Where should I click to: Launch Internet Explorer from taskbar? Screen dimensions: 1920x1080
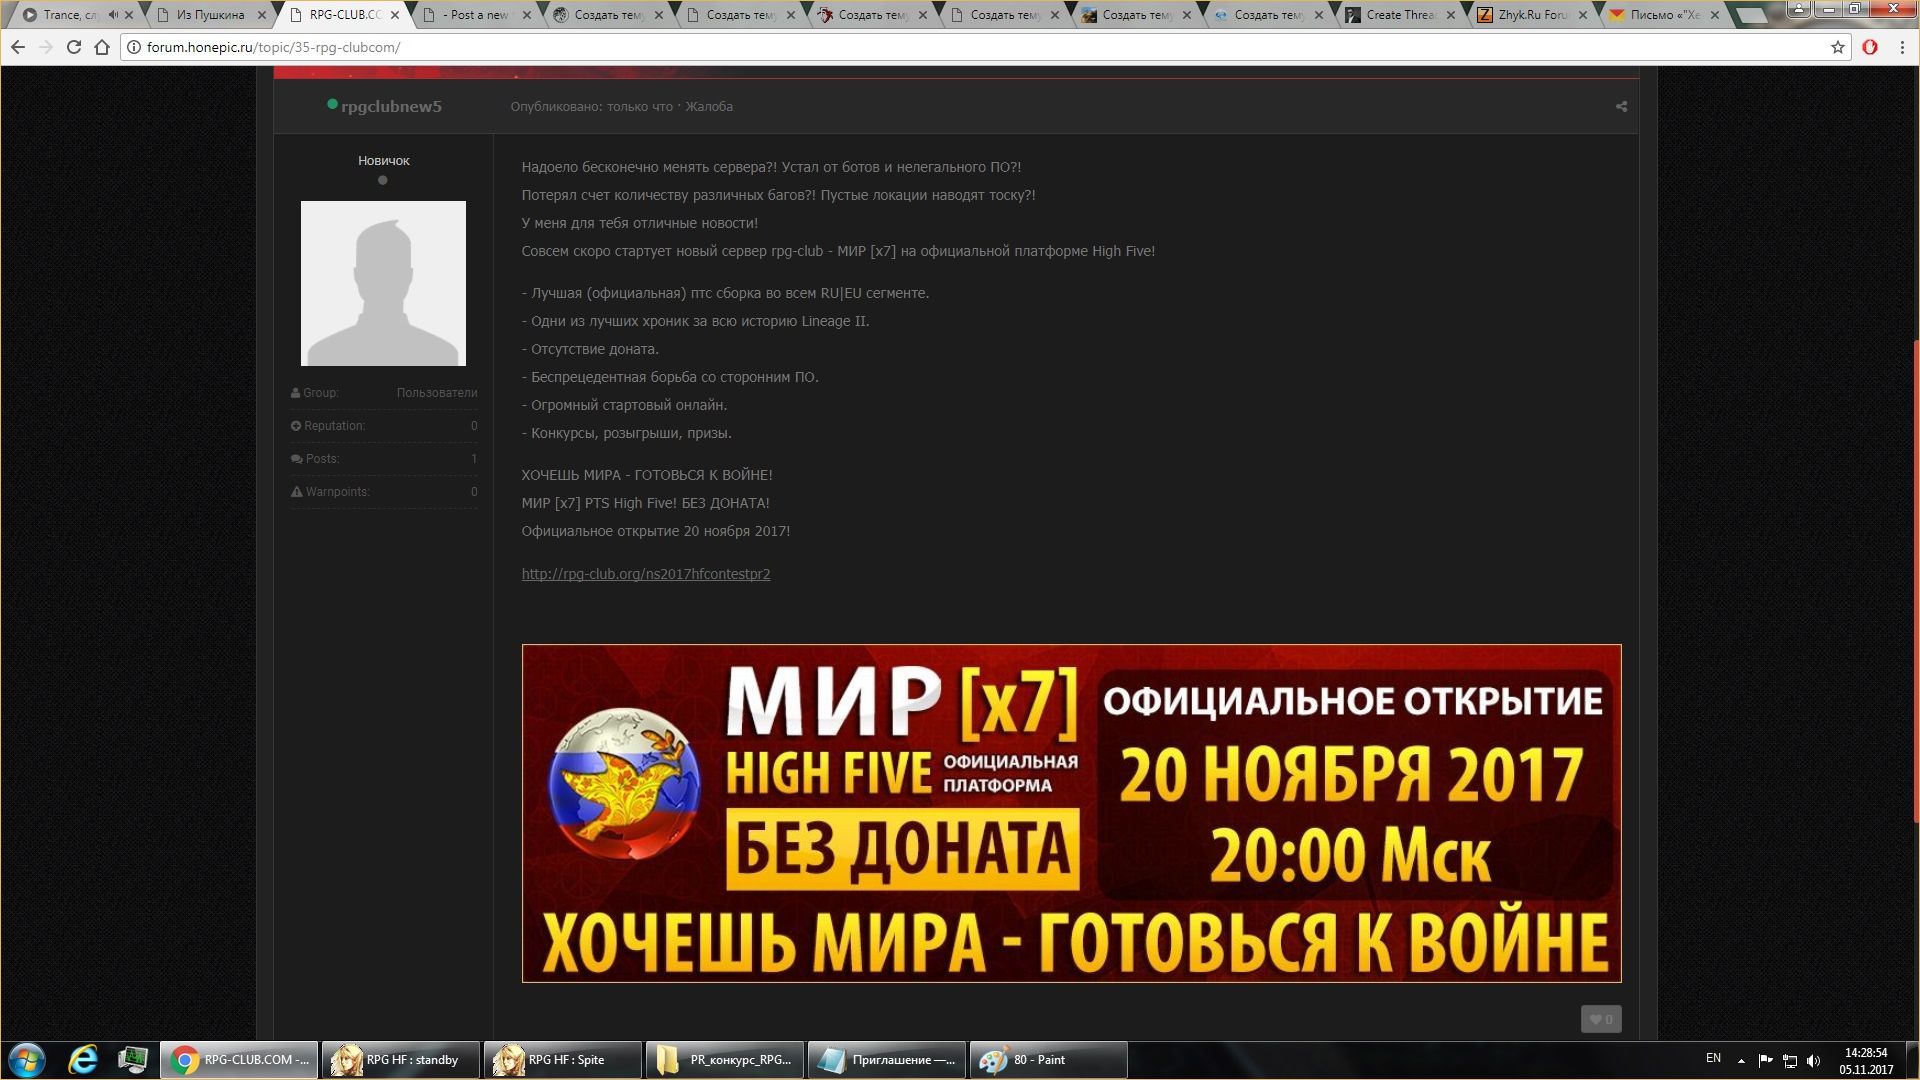click(x=83, y=1060)
